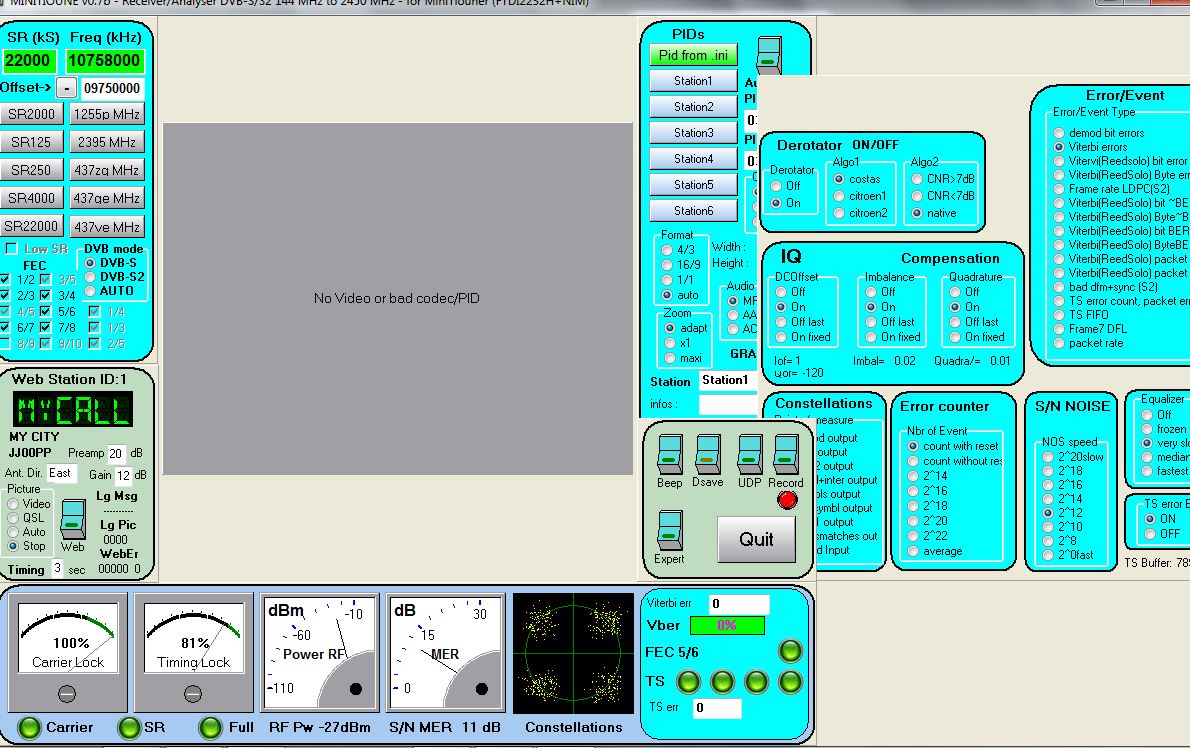1190x748 pixels.
Task: Click the Constellations scatter display
Action: (573, 653)
